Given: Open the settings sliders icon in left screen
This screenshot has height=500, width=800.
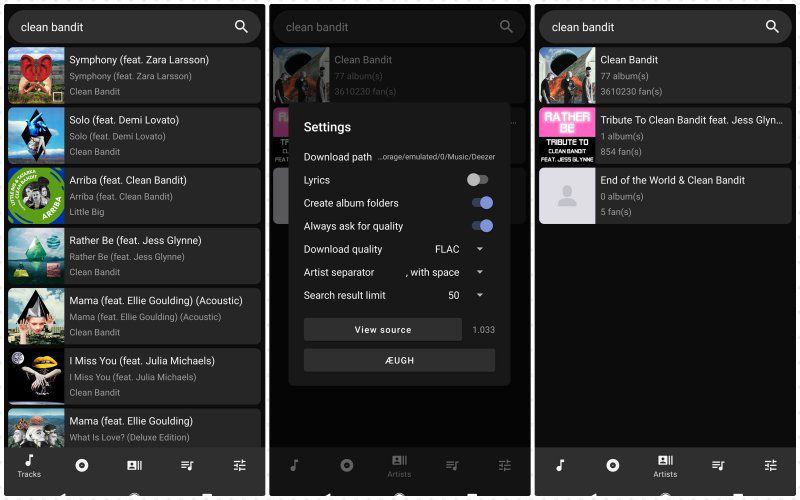Looking at the screenshot, I should [240, 465].
